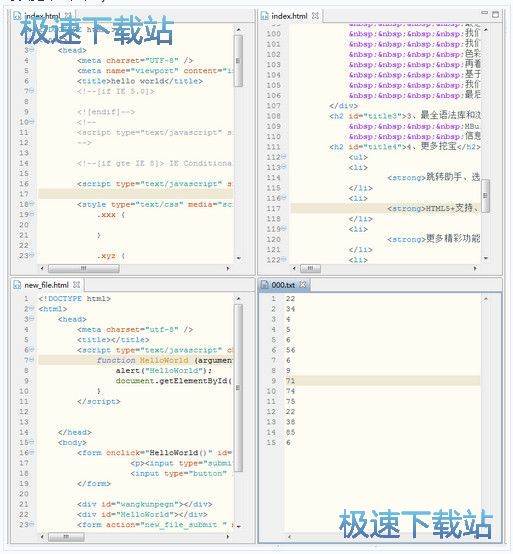Screen dimensions: 513x554
Task: Click the value 56 on line 6 of 000.txt
Action: pos(290,350)
